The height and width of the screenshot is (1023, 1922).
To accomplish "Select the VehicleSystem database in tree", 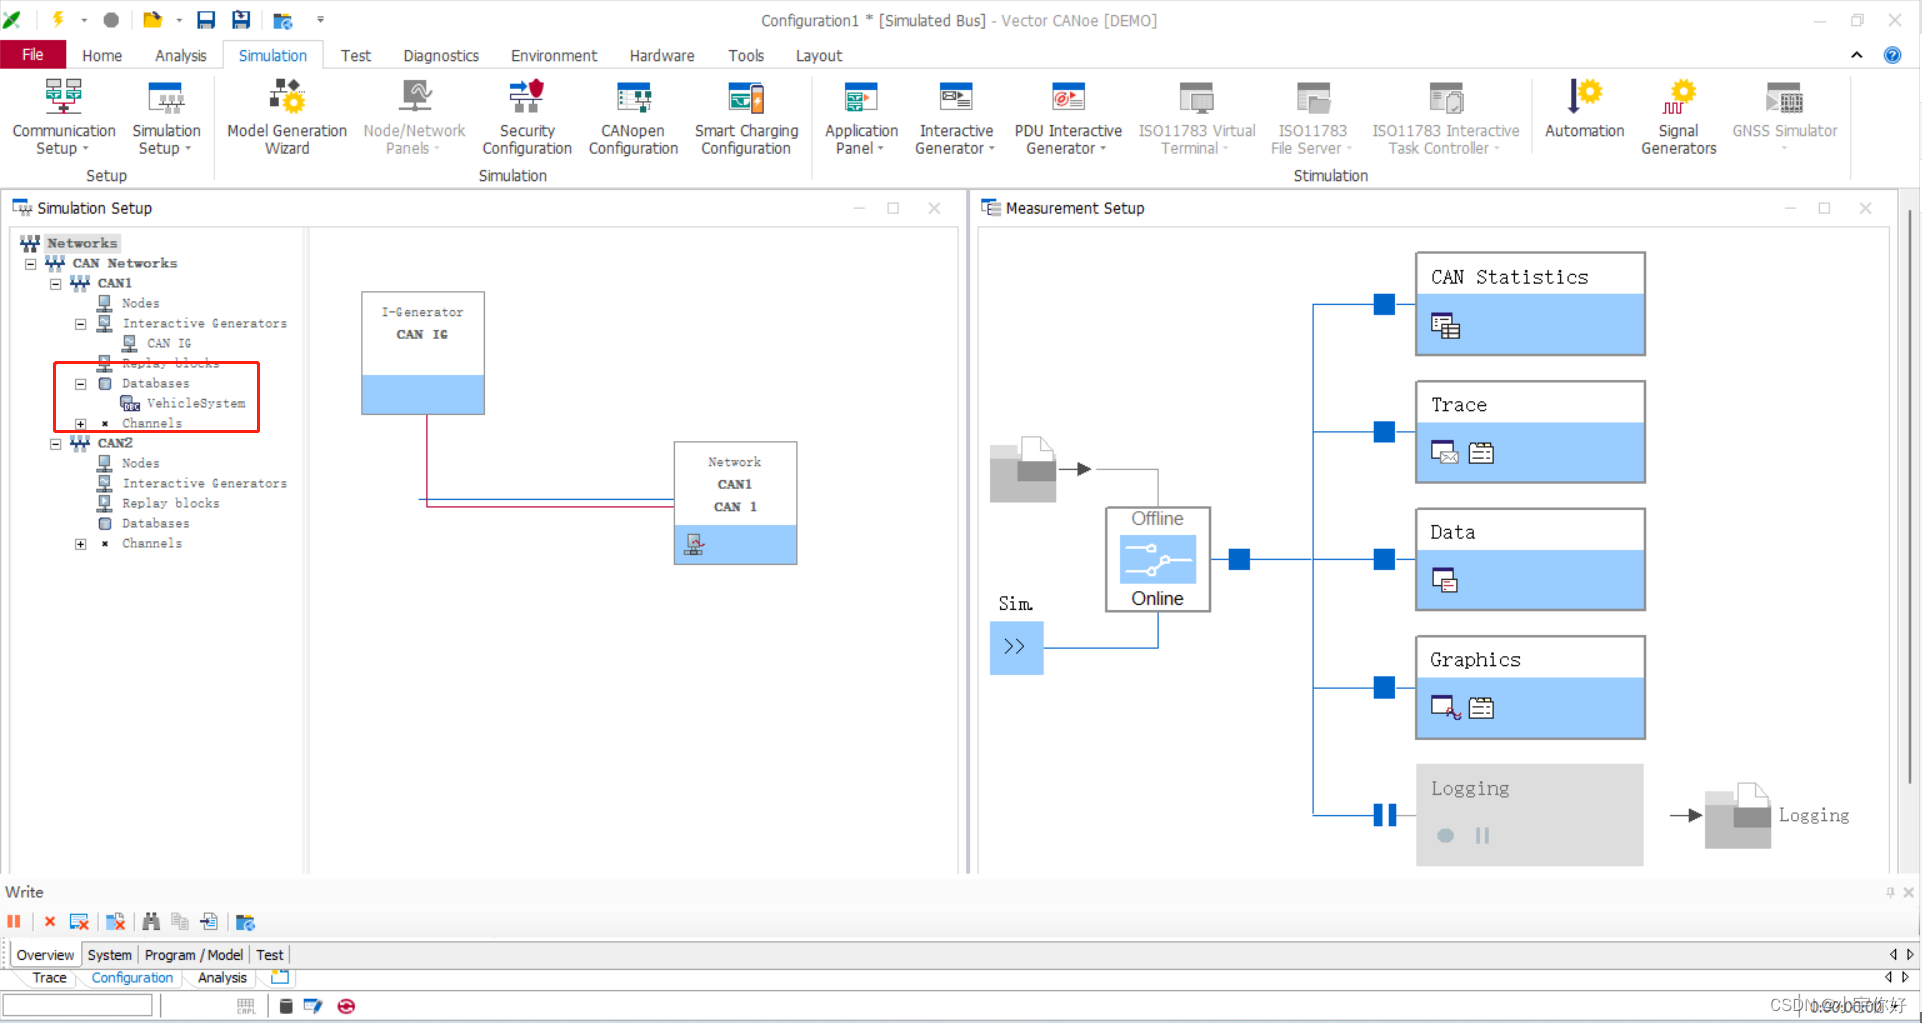I will (x=195, y=403).
